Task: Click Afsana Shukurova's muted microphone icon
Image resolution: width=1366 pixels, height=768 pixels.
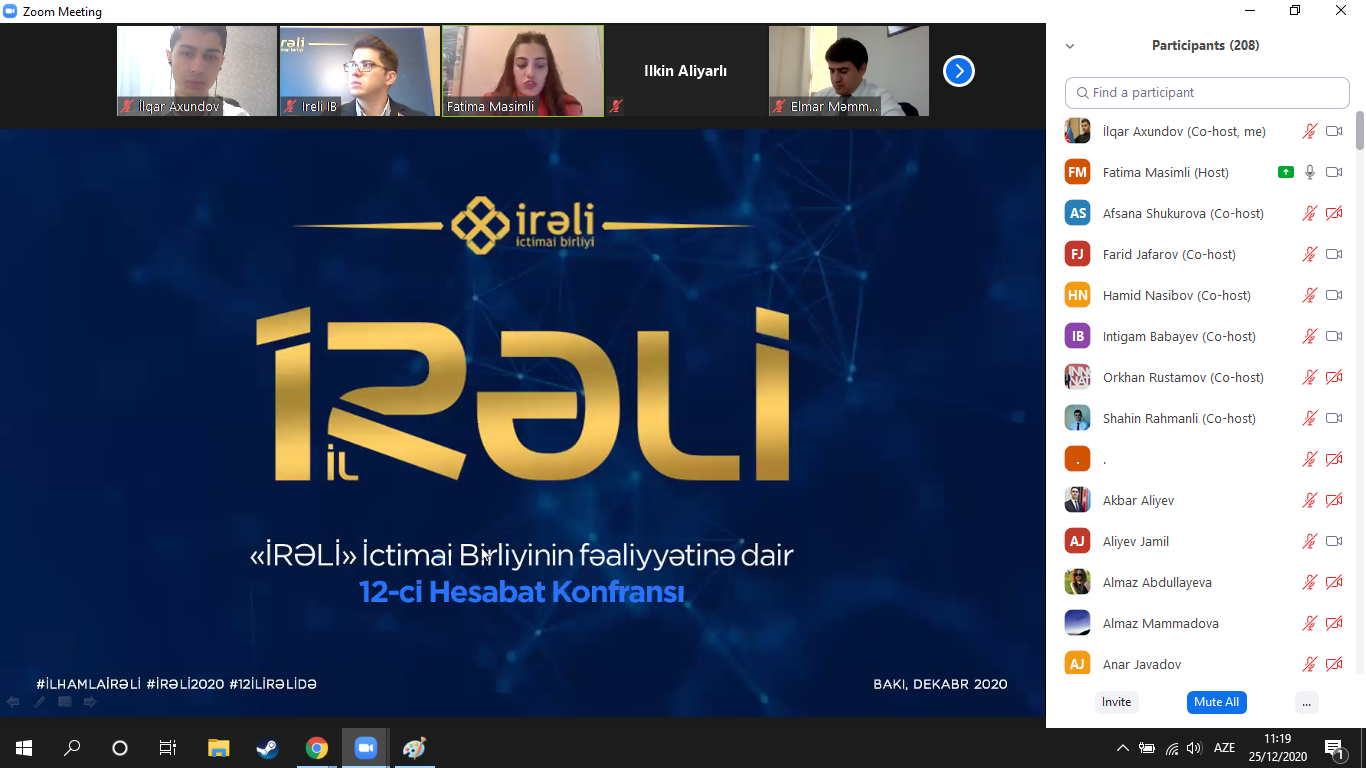Action: pyautogui.click(x=1309, y=213)
